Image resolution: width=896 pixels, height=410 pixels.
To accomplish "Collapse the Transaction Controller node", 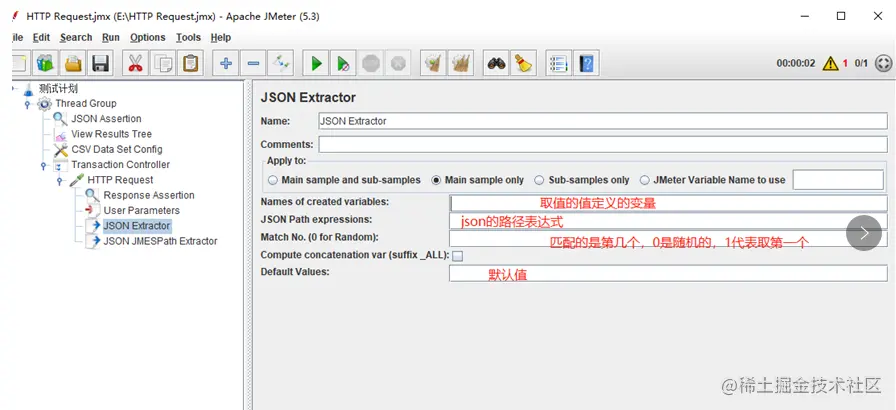I will pyautogui.click(x=43, y=165).
